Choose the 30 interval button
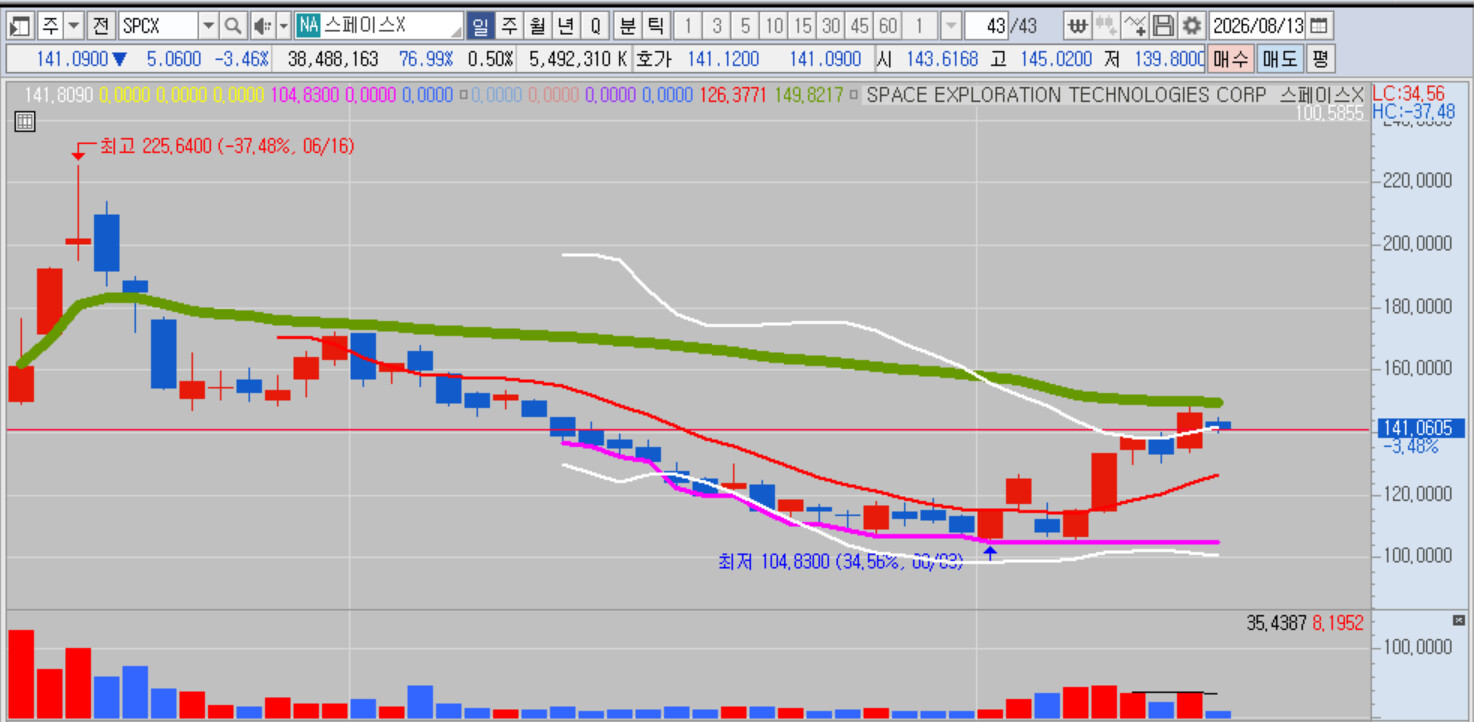1474x722 pixels. coord(831,25)
